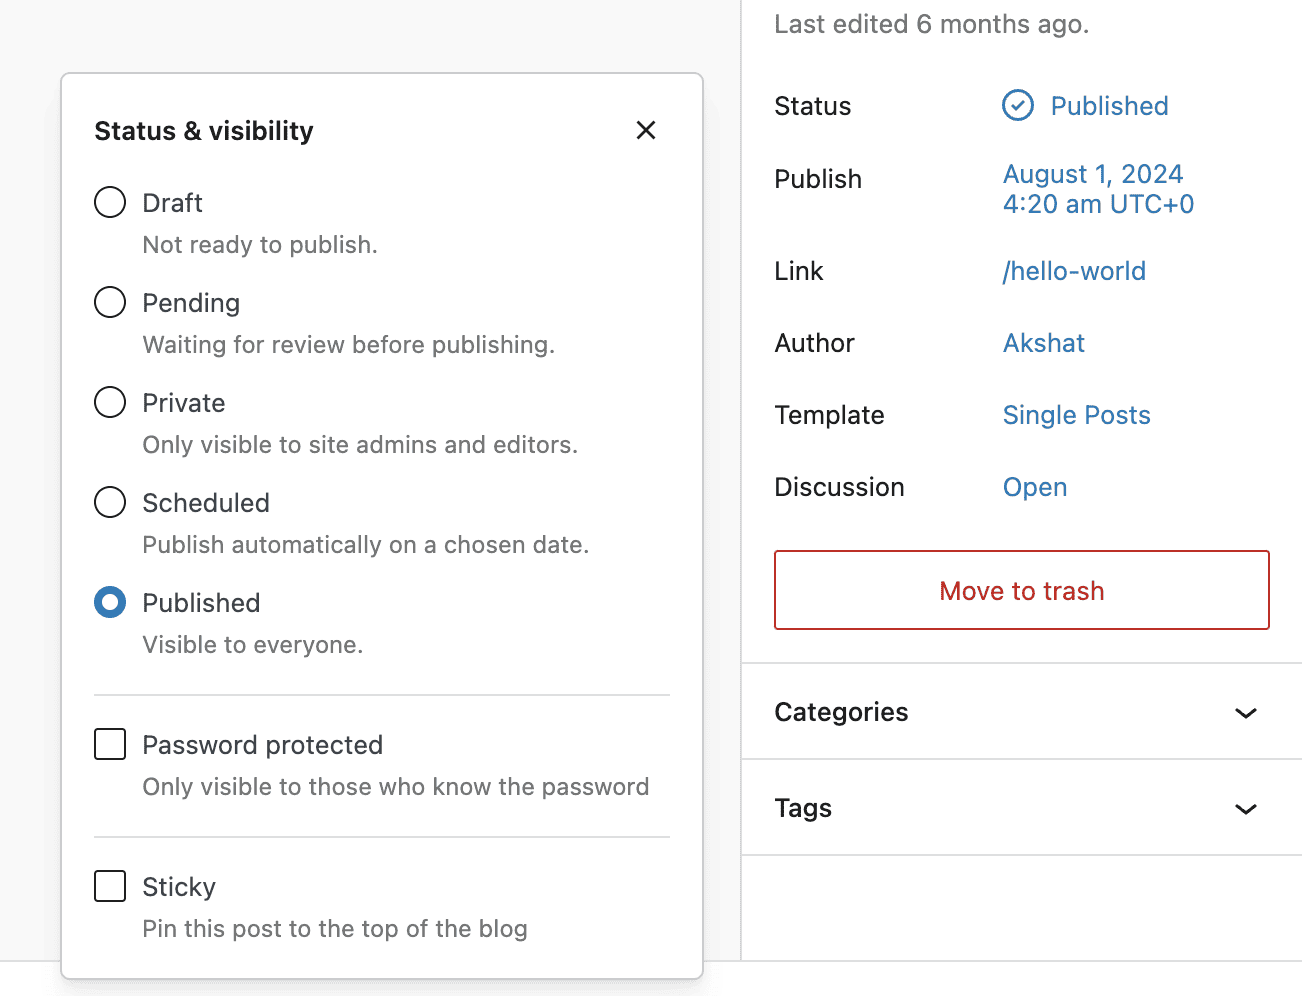Change the publish date August 1, 2024
1302x996 pixels.
(1098, 189)
